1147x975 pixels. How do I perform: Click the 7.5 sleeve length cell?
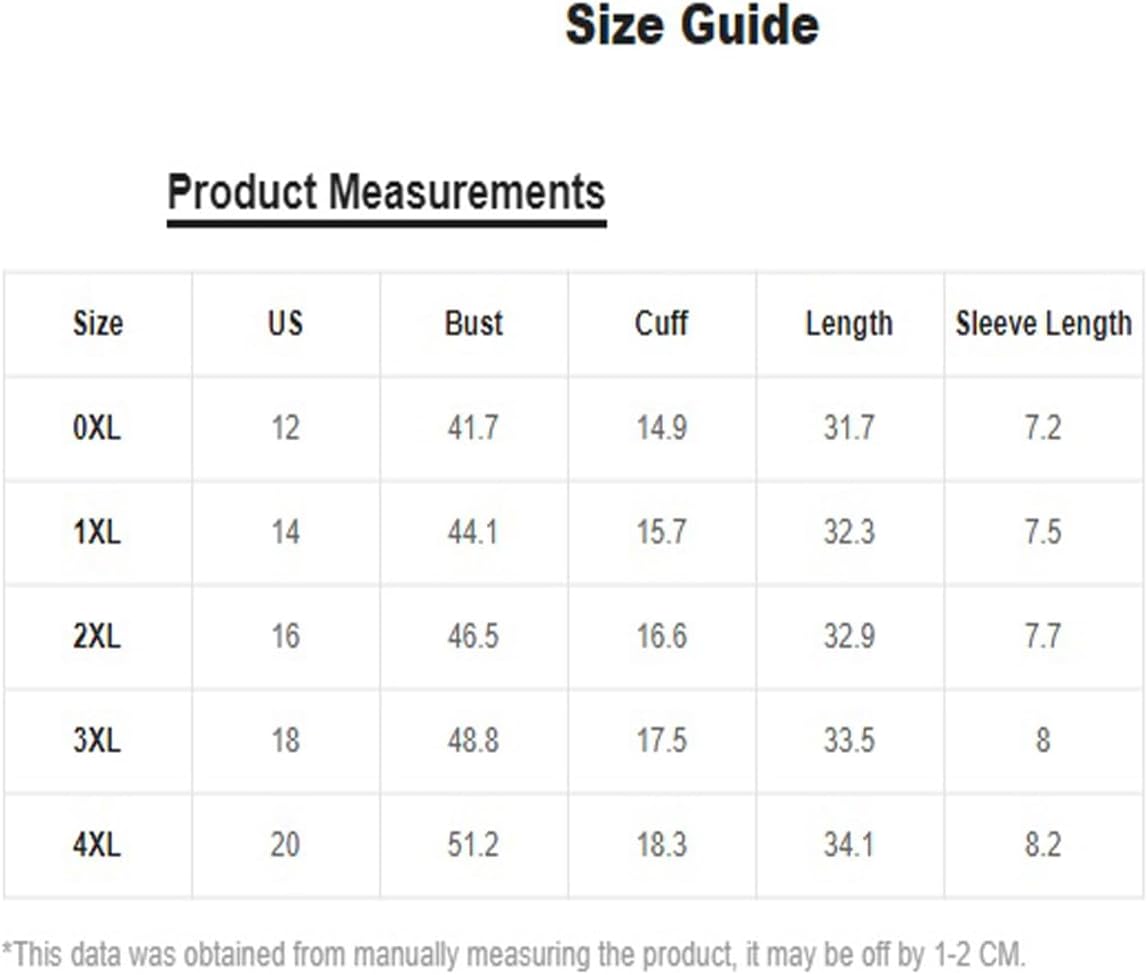coord(1043,532)
